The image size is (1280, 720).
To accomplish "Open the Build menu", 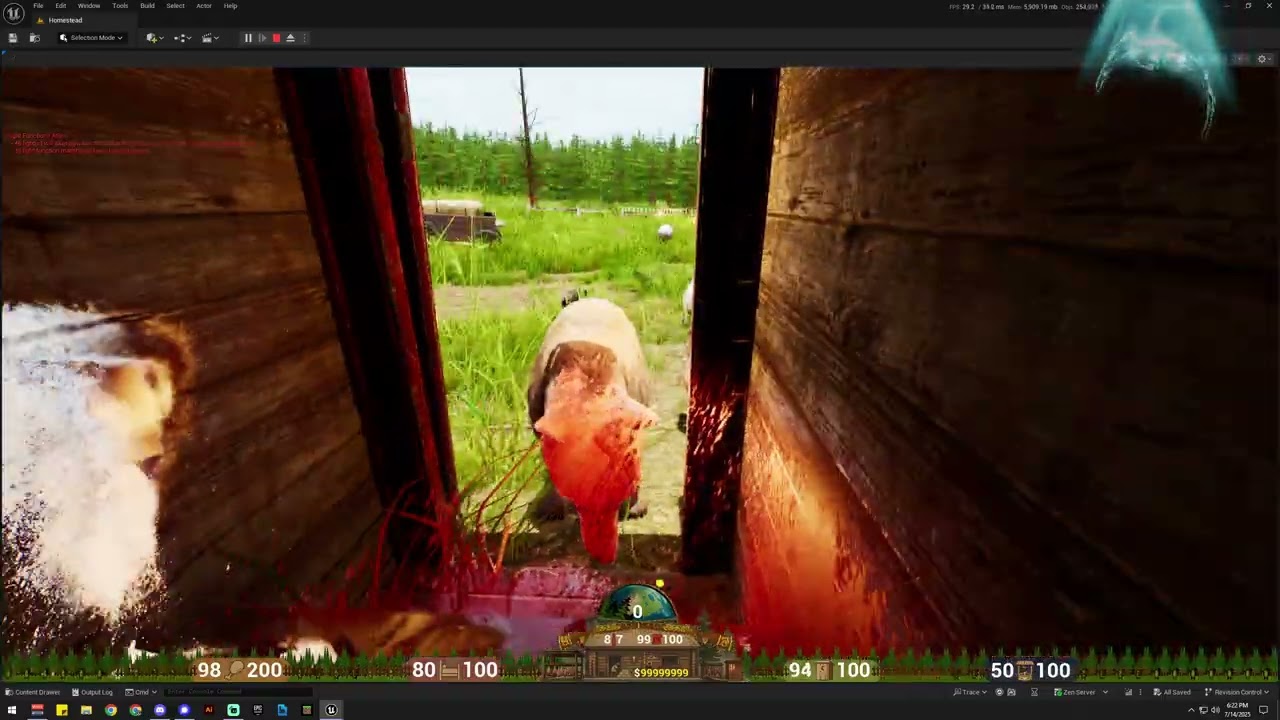I will [147, 6].
